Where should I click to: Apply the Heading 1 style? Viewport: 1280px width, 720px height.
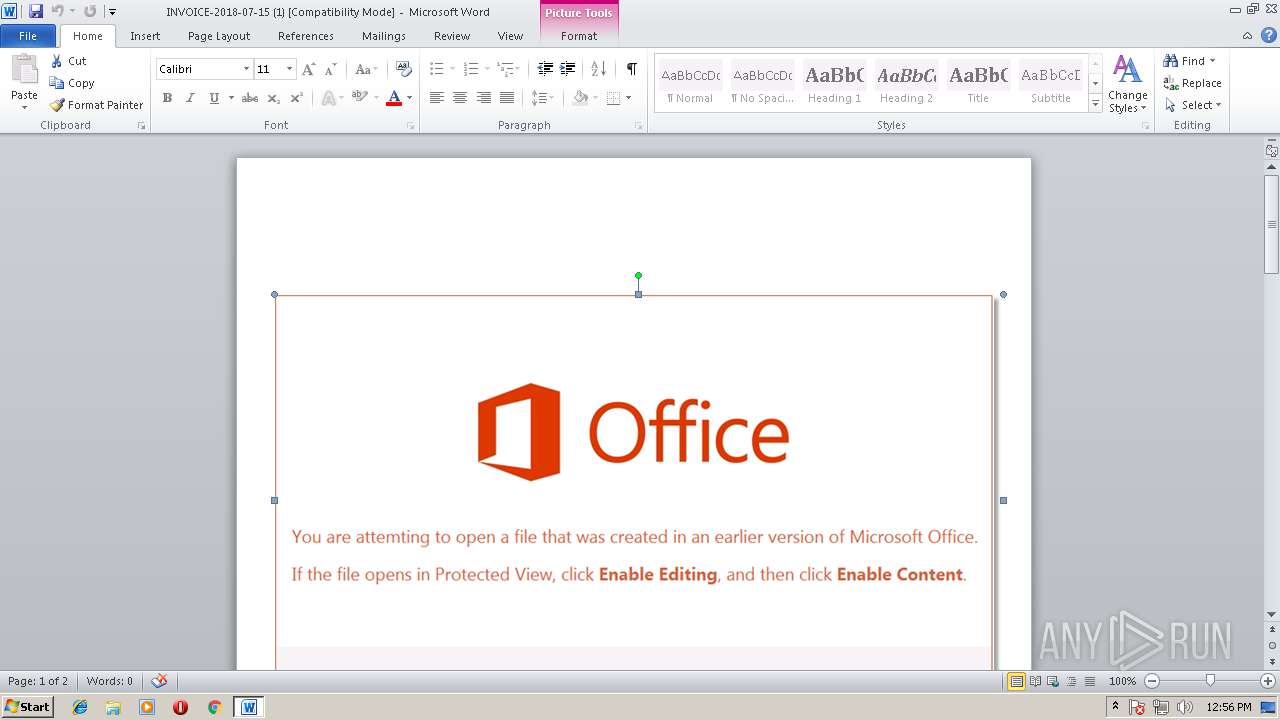point(834,83)
